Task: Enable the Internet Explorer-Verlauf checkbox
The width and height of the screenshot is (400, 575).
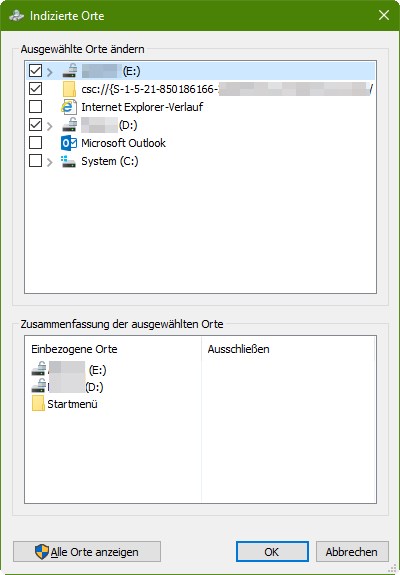Action: tap(36, 107)
